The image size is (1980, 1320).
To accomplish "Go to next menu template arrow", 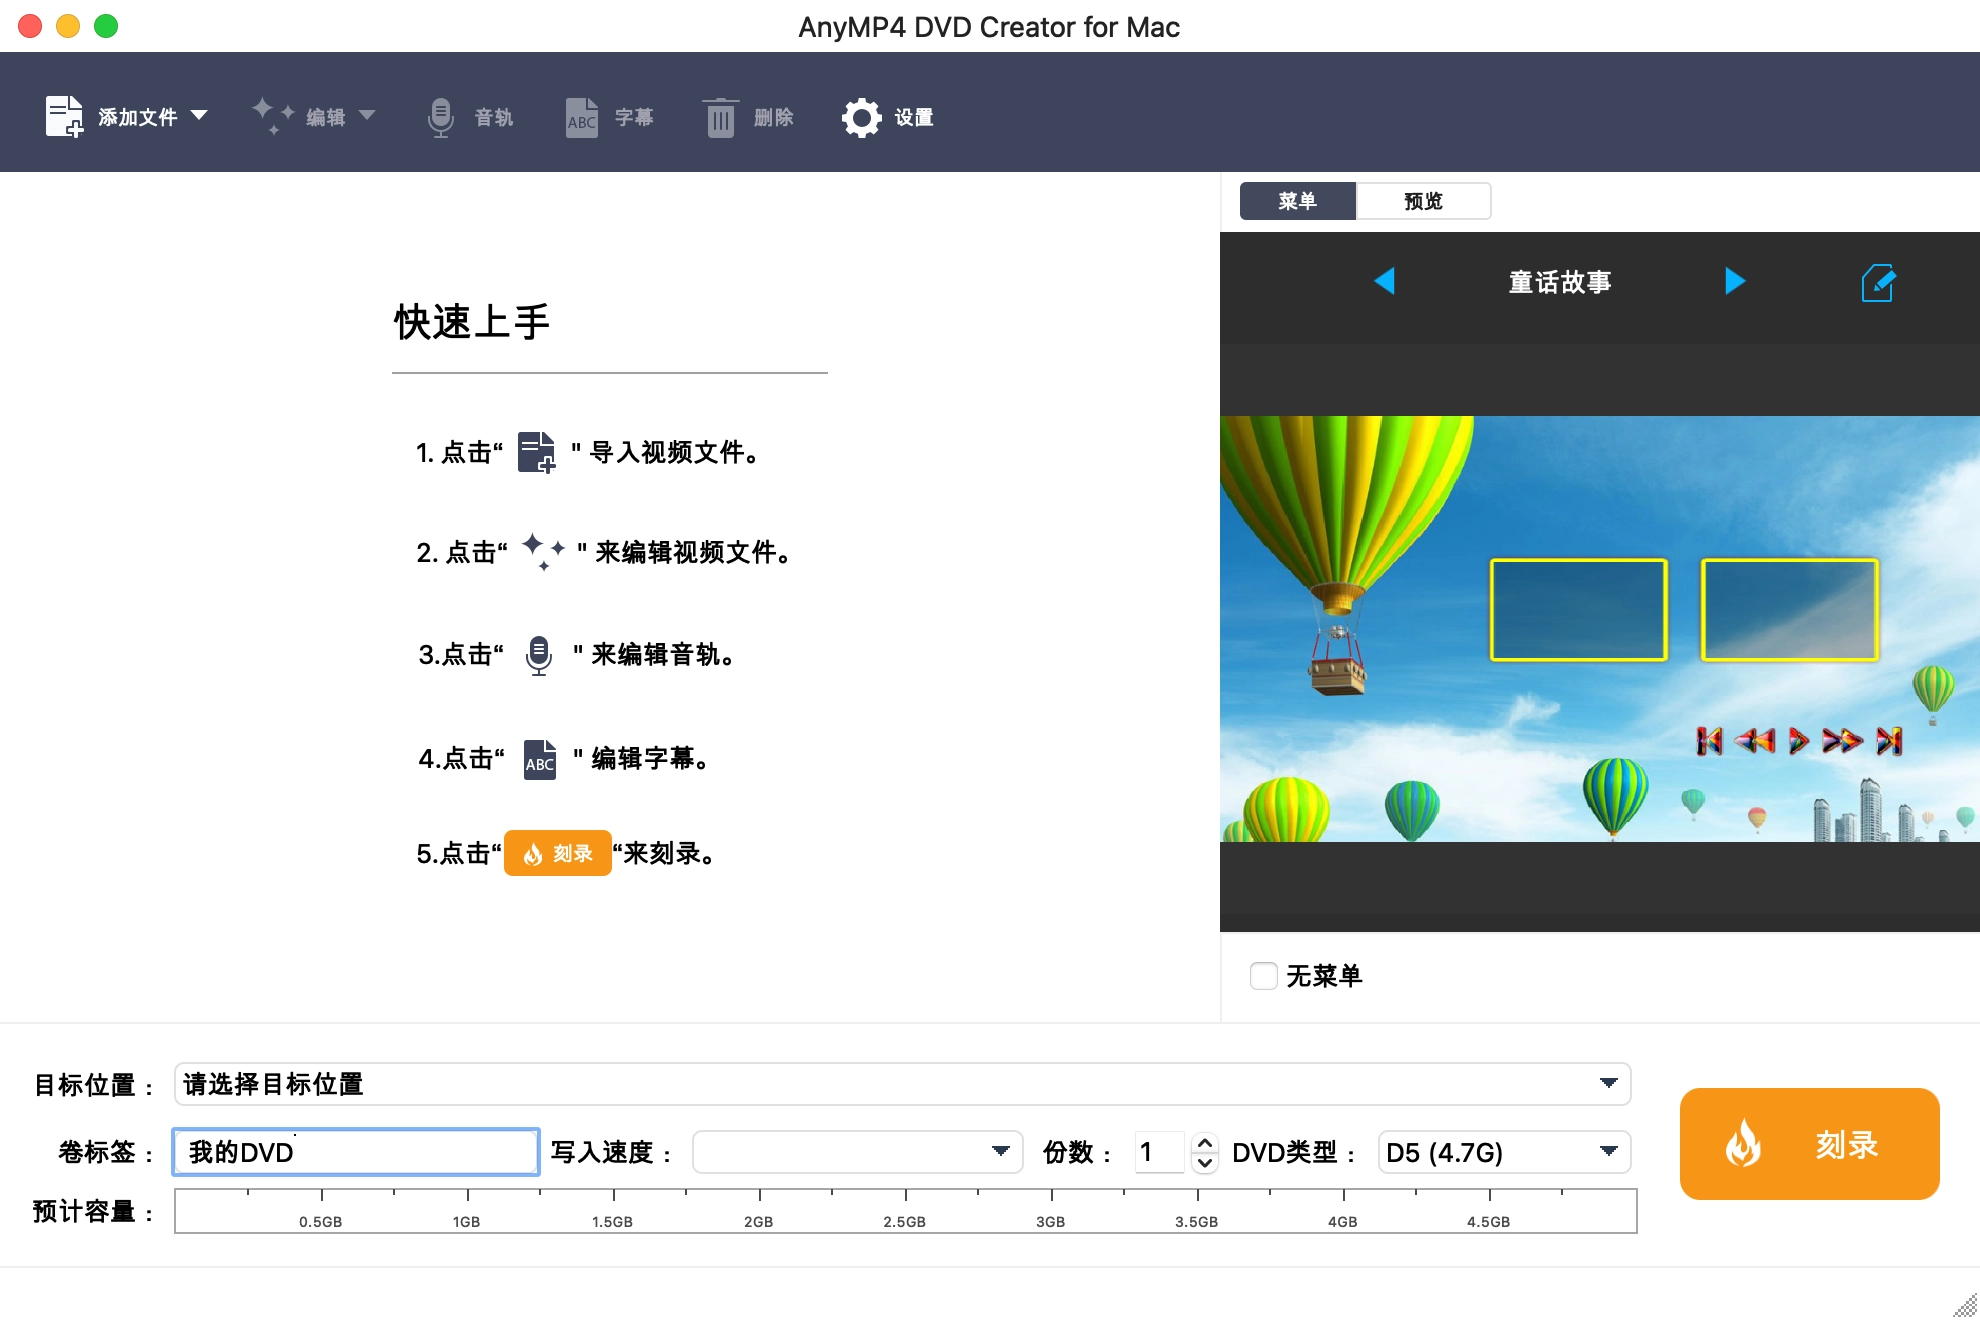I will 1735,281.
